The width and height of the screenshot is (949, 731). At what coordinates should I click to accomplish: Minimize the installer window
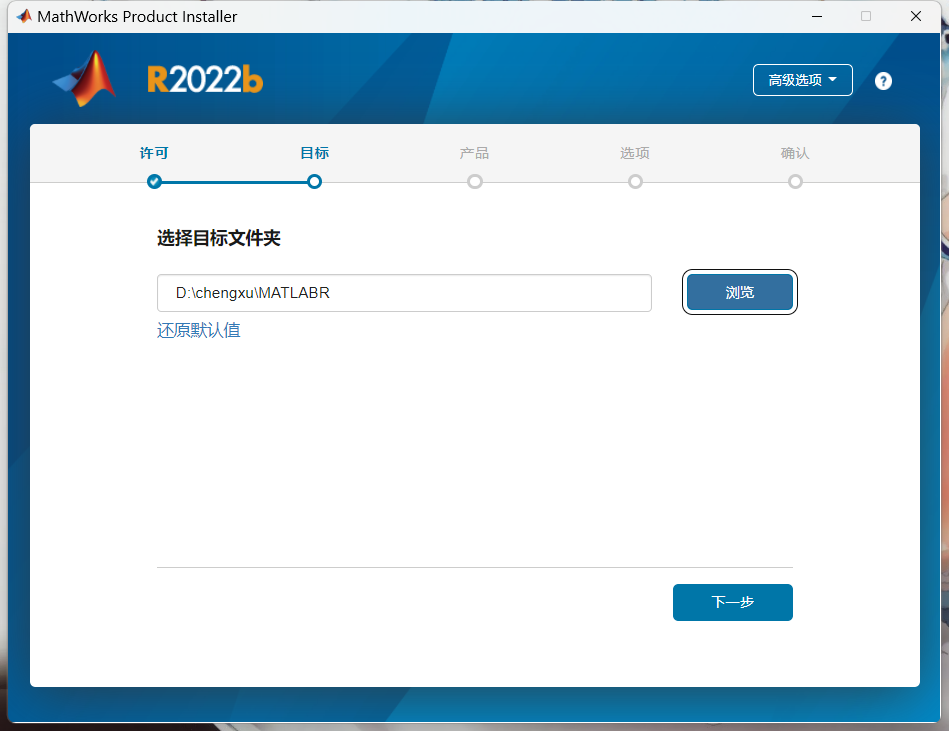coord(817,16)
